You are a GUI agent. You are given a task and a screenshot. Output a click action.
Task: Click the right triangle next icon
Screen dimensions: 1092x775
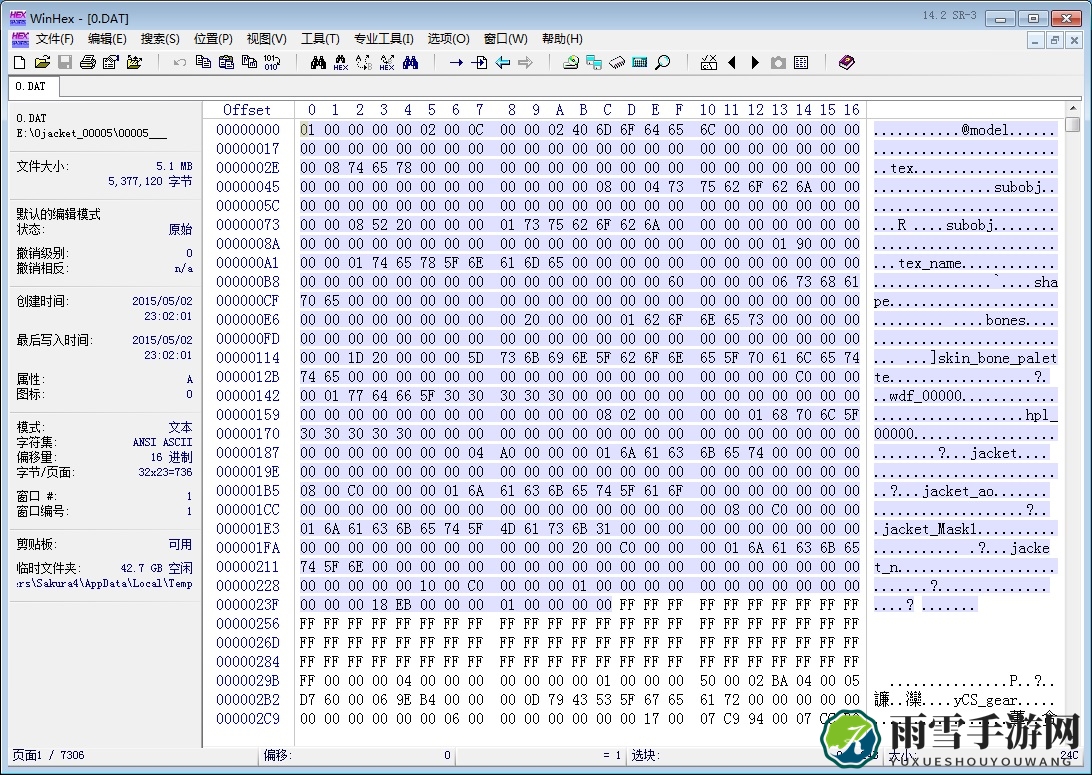tap(755, 63)
